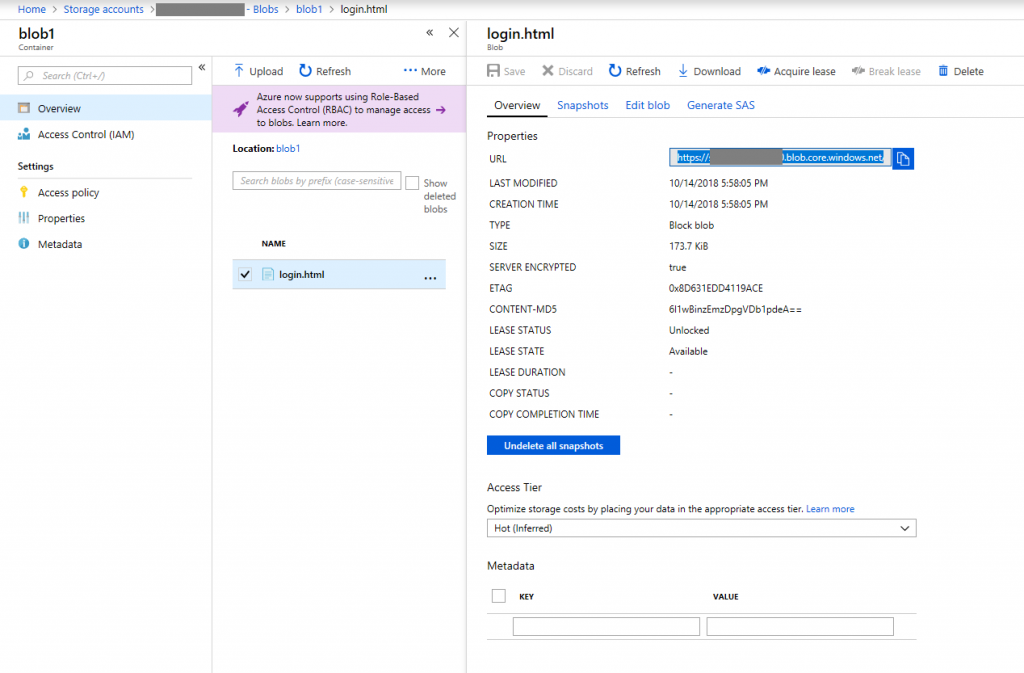Focus the Search blobs by prefix field
The height and width of the screenshot is (673, 1024).
pyautogui.click(x=317, y=181)
